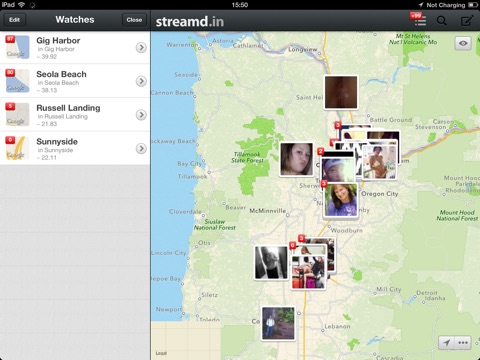Open the black-and-white photo pin
This screenshot has width=480, height=360.
(271, 263)
